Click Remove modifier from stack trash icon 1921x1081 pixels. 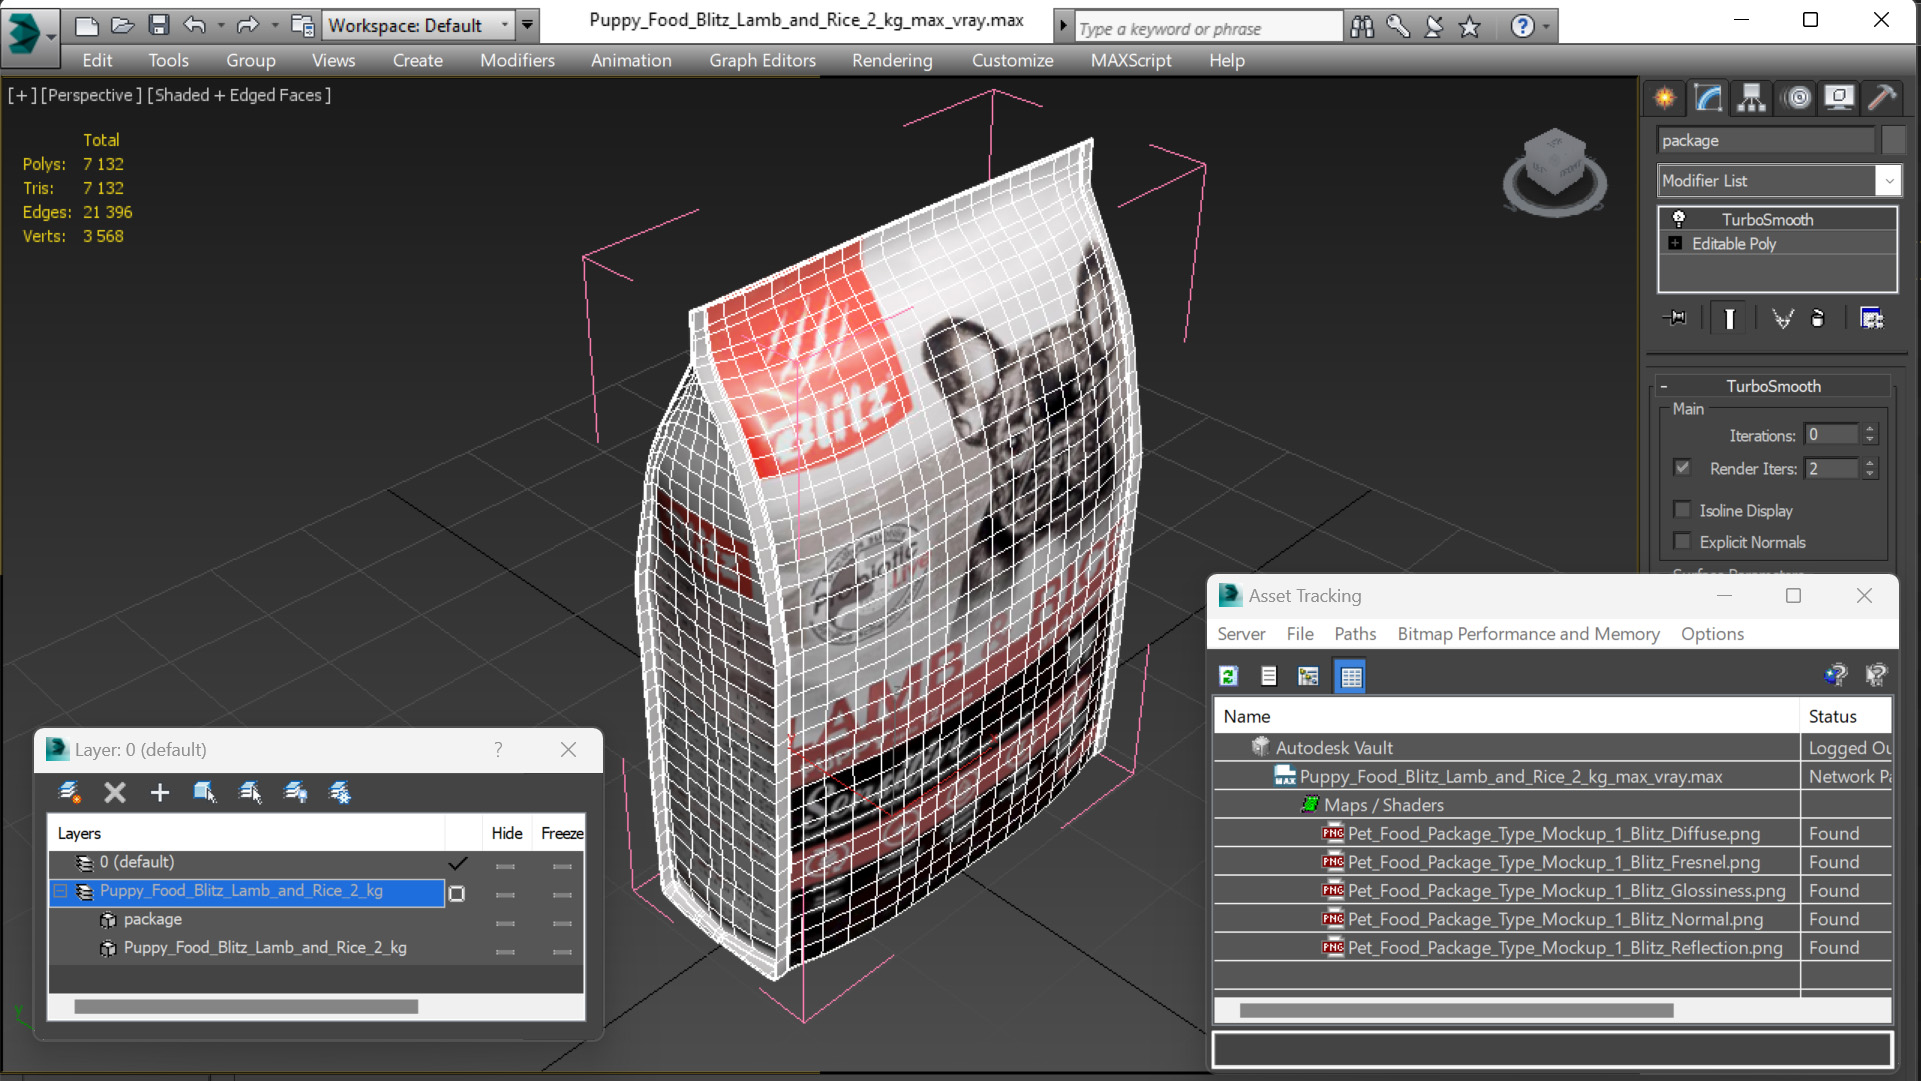1818,318
